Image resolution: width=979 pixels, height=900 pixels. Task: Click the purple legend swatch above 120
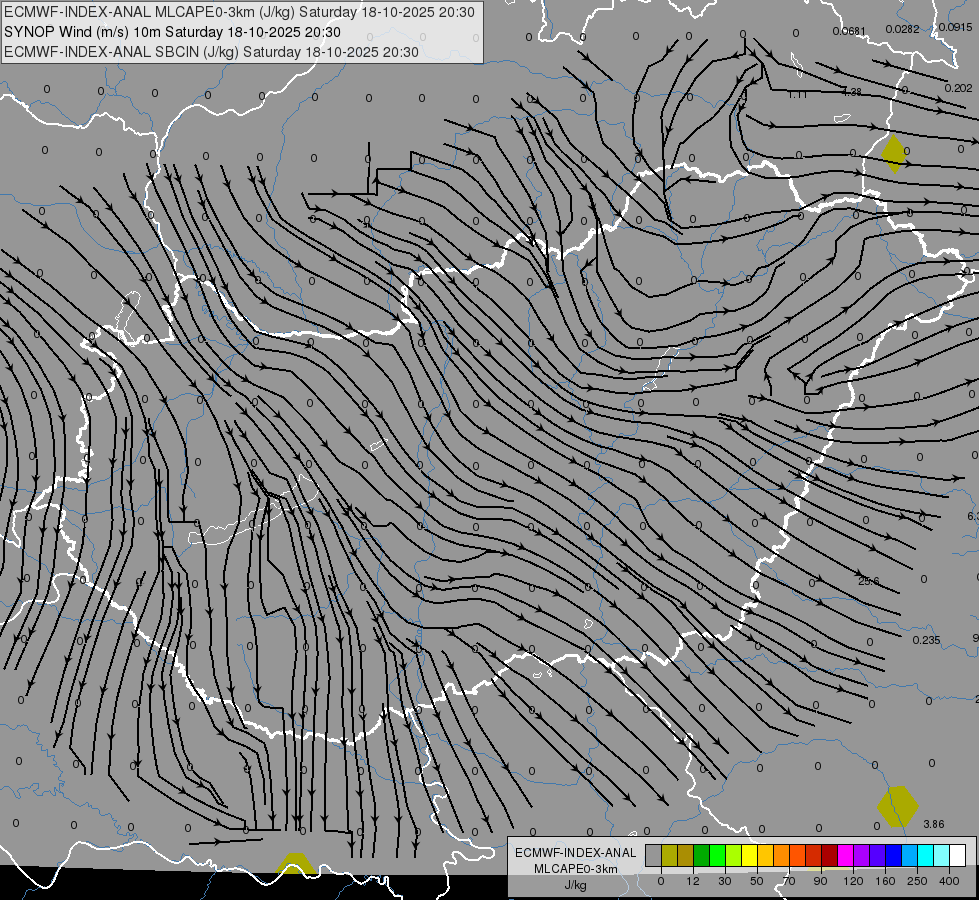pyautogui.click(x=862, y=855)
